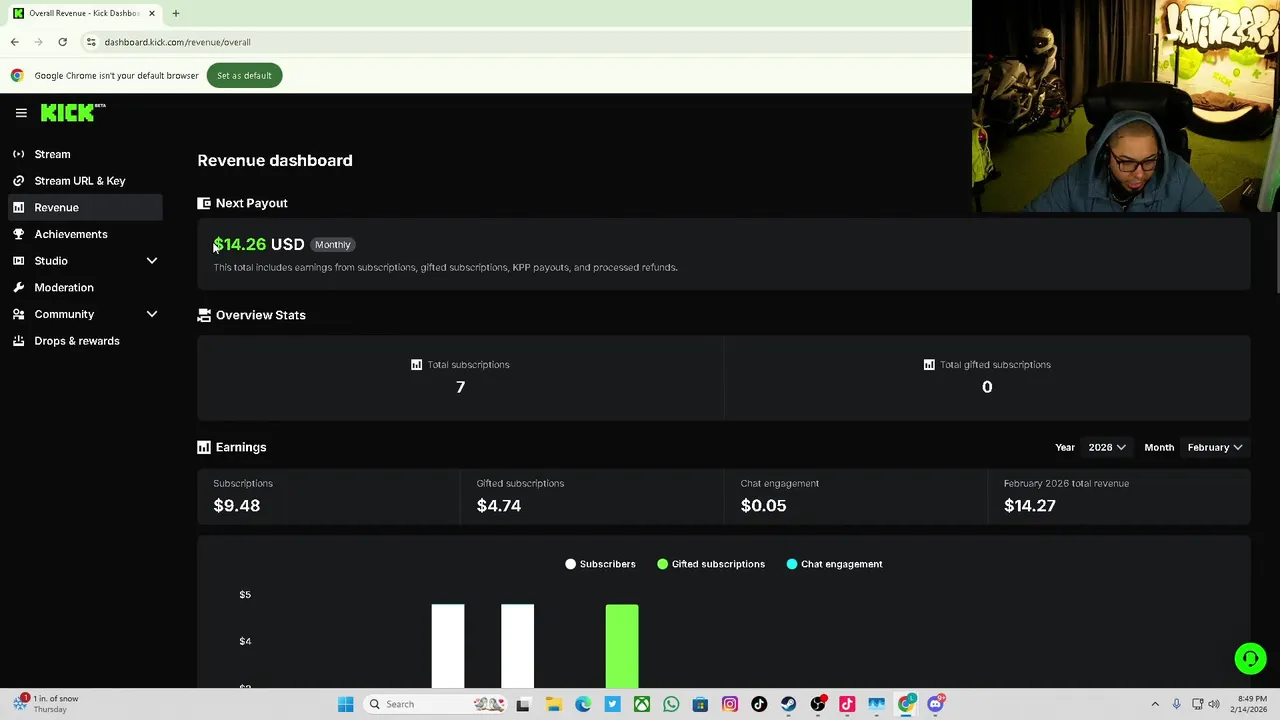The image size is (1280, 720).
Task: Open the Xbox app from taskbar
Action: (x=642, y=704)
